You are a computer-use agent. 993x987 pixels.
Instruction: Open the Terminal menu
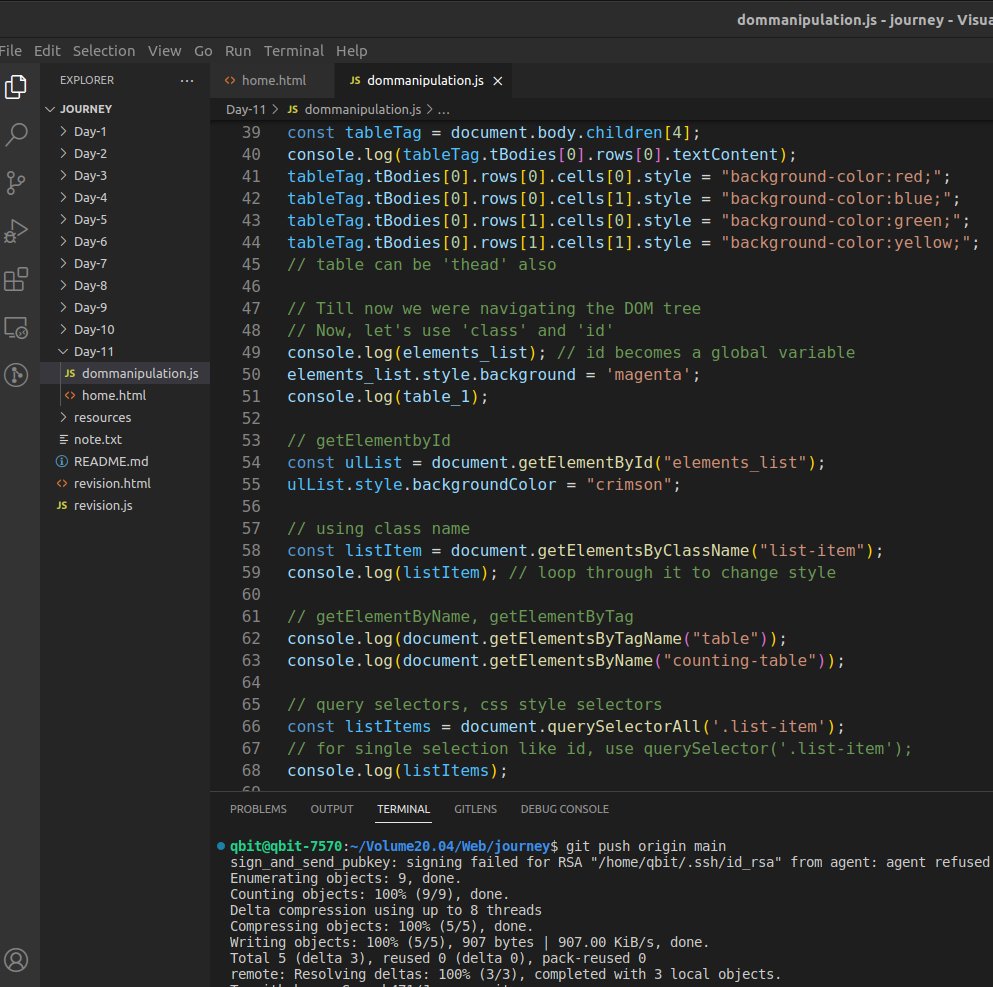[294, 51]
